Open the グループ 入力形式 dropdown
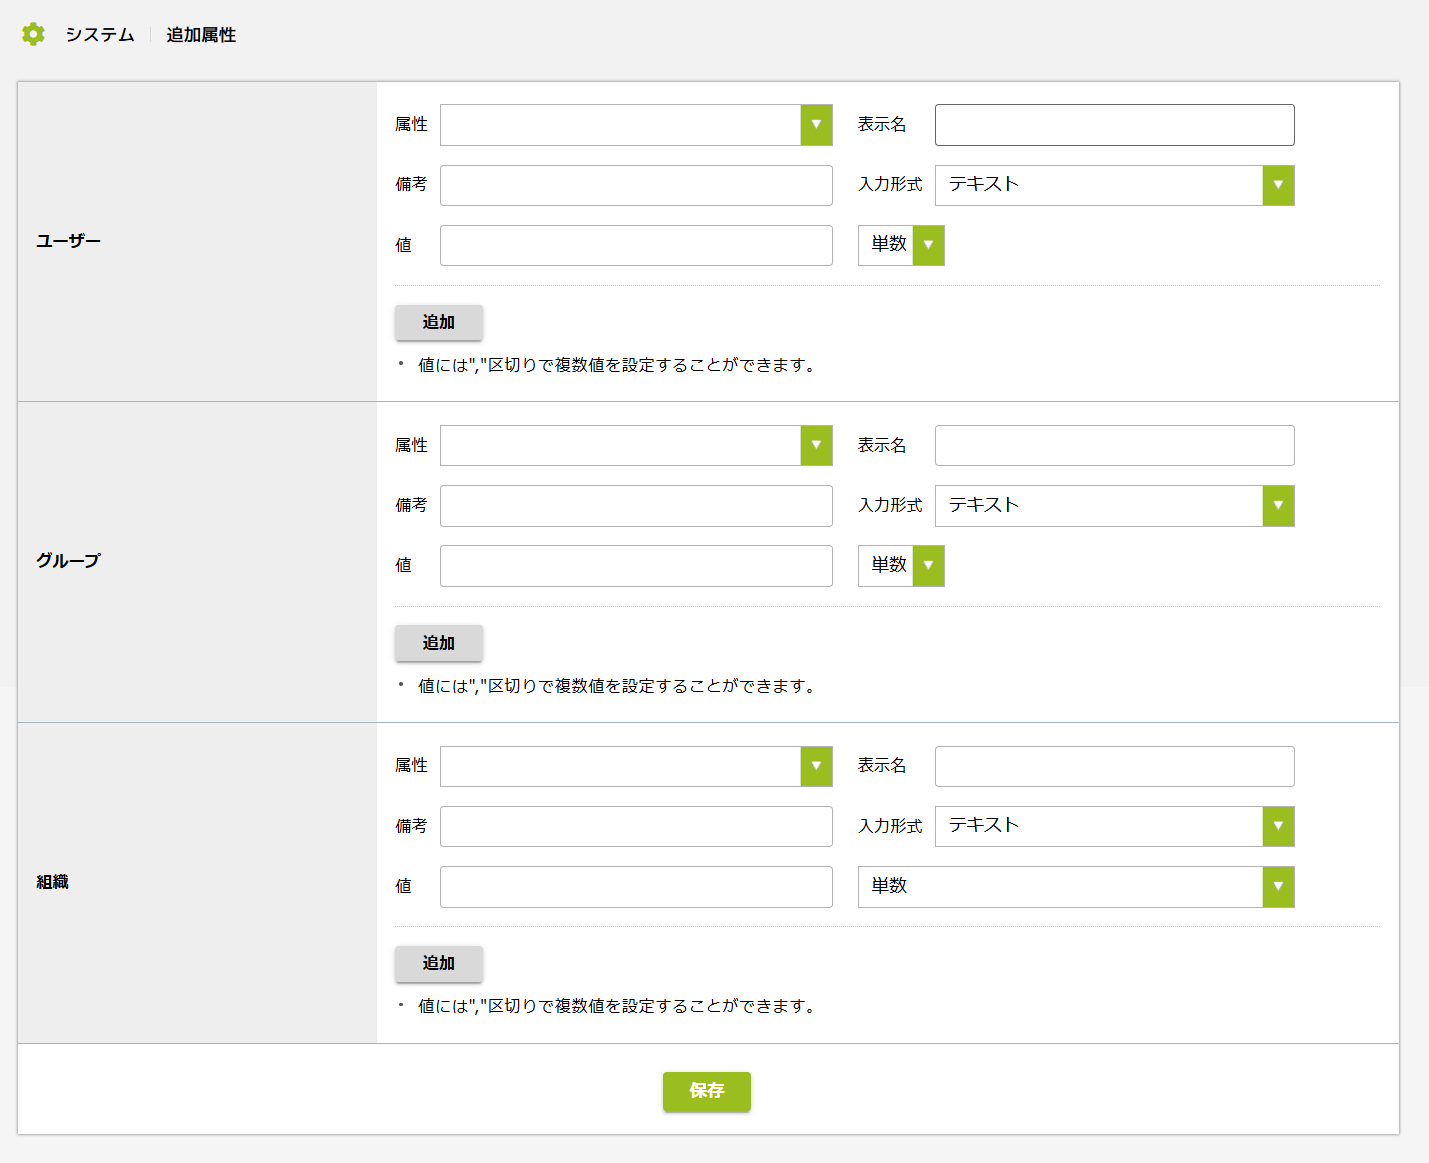 click(1114, 506)
